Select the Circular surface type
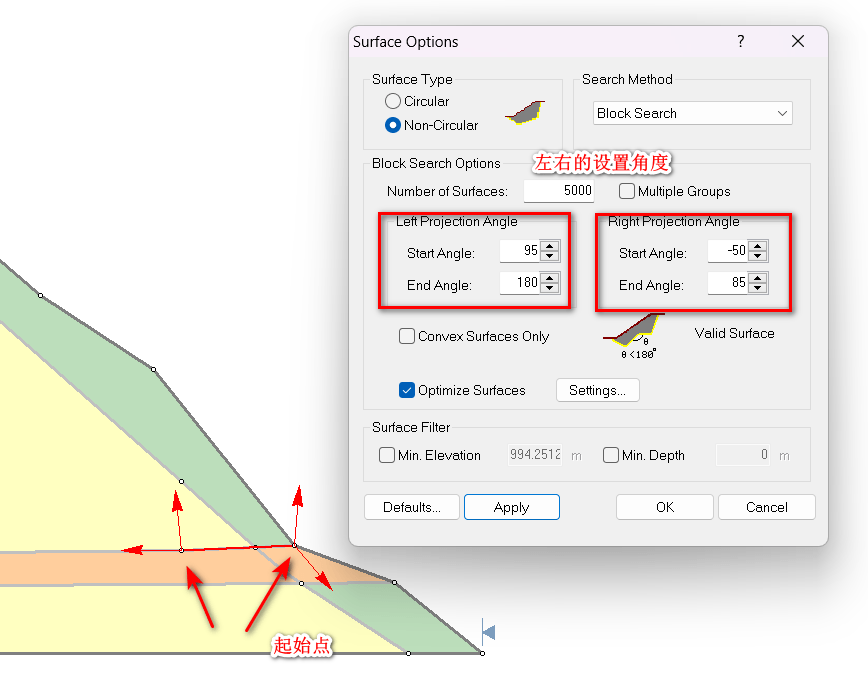This screenshot has width=868, height=680. (393, 101)
